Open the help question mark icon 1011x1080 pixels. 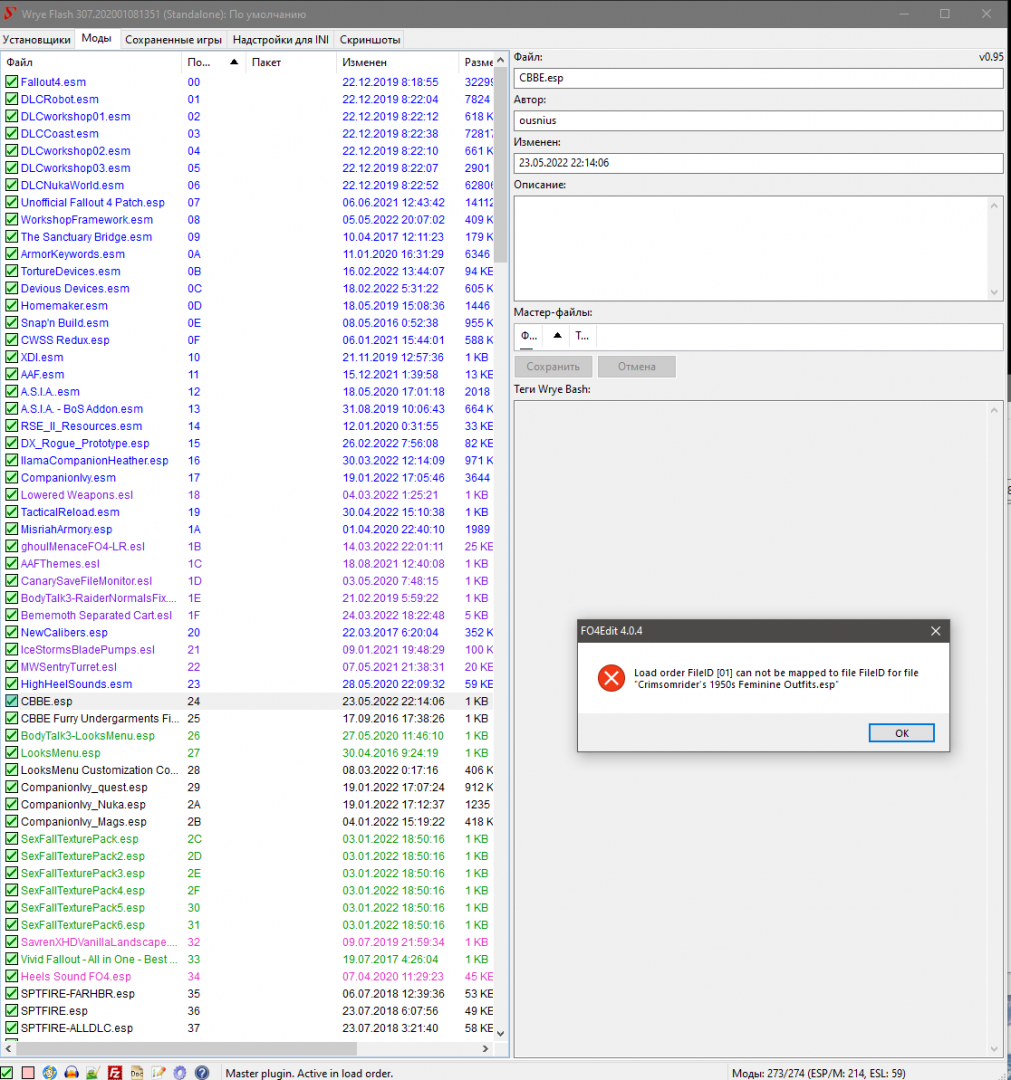click(201, 1072)
